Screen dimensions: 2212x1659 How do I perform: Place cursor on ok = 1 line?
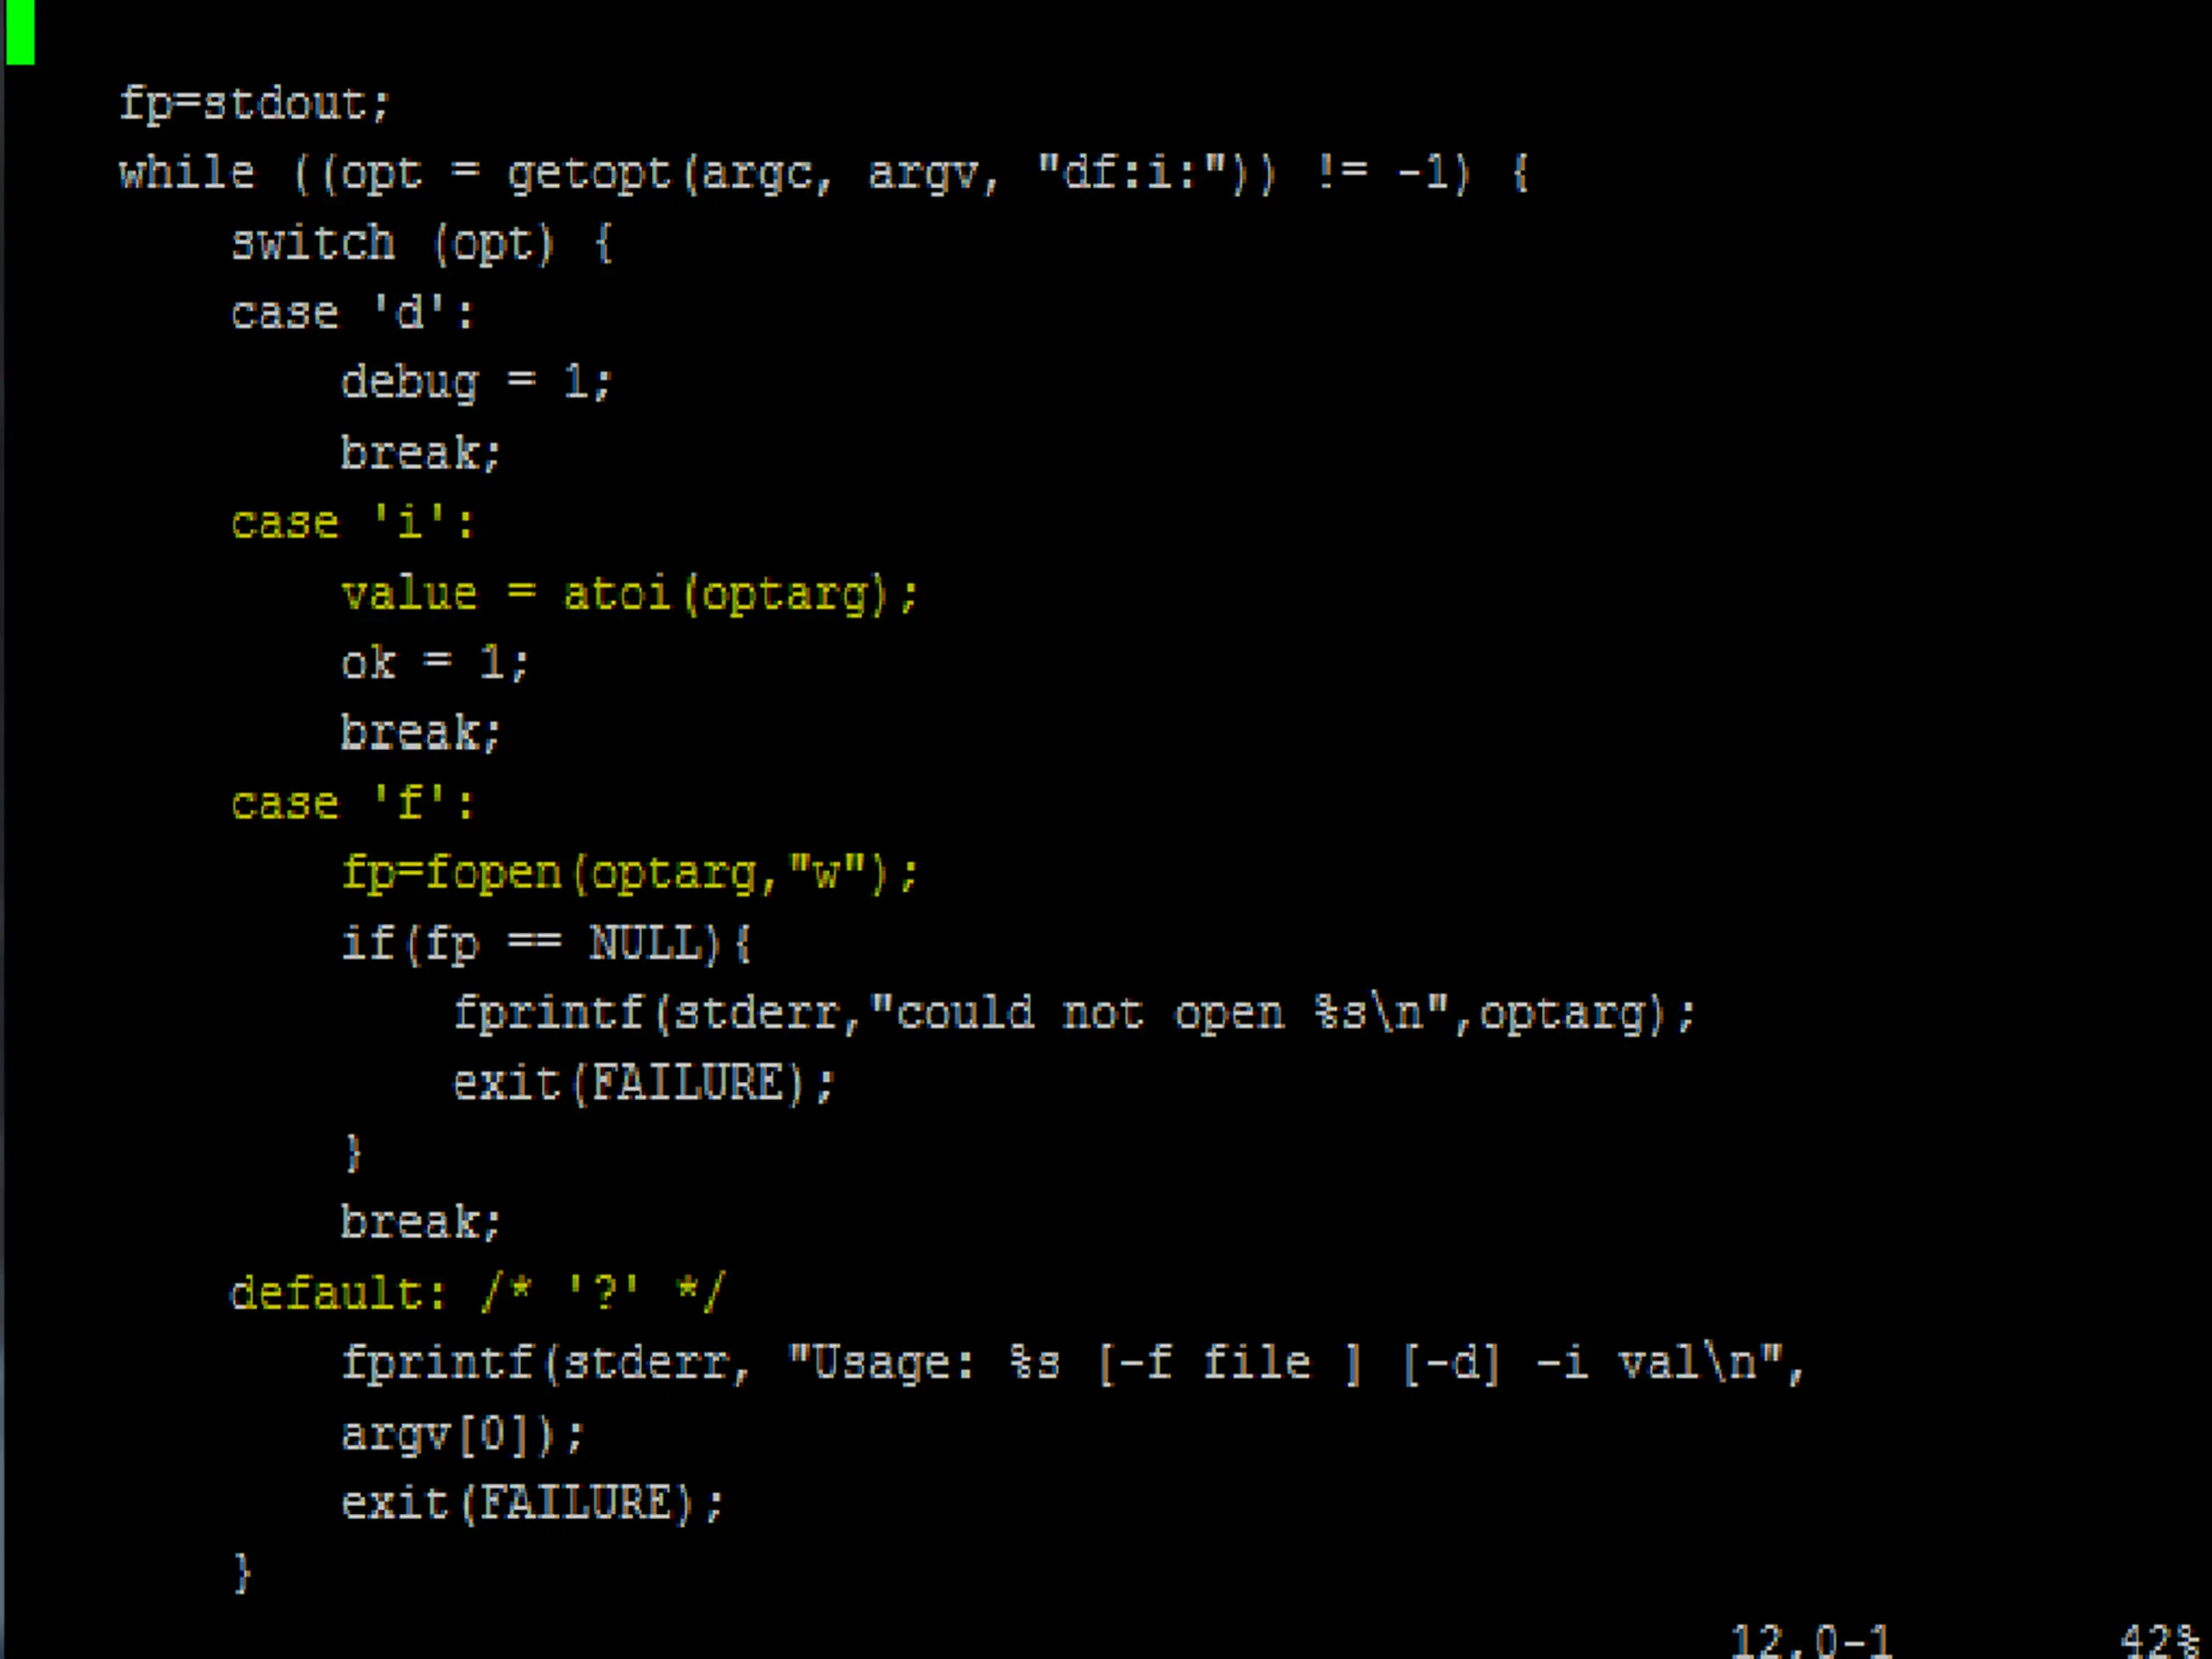(433, 663)
